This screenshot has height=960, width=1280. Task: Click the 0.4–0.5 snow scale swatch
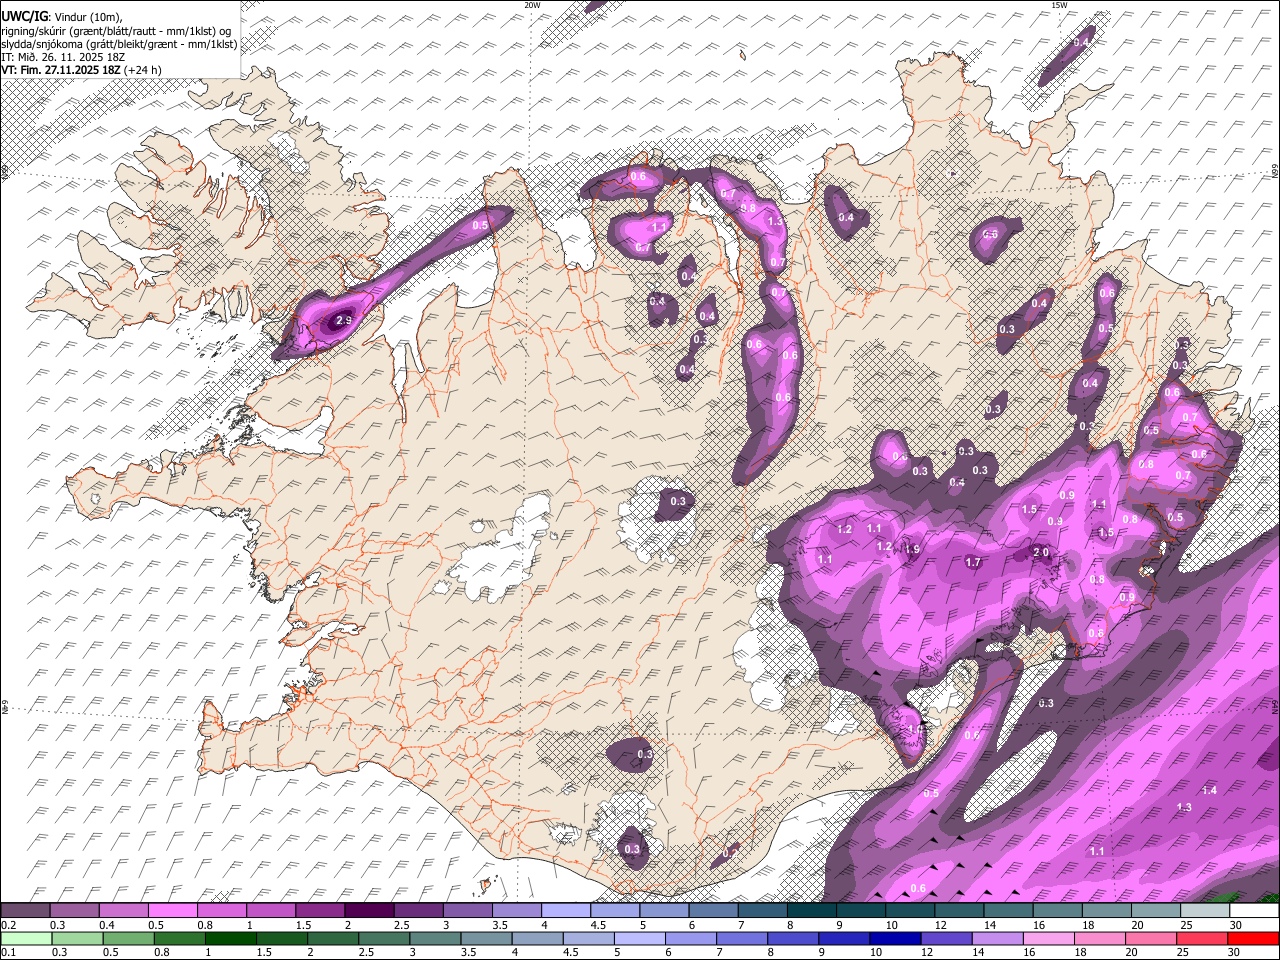(123, 911)
